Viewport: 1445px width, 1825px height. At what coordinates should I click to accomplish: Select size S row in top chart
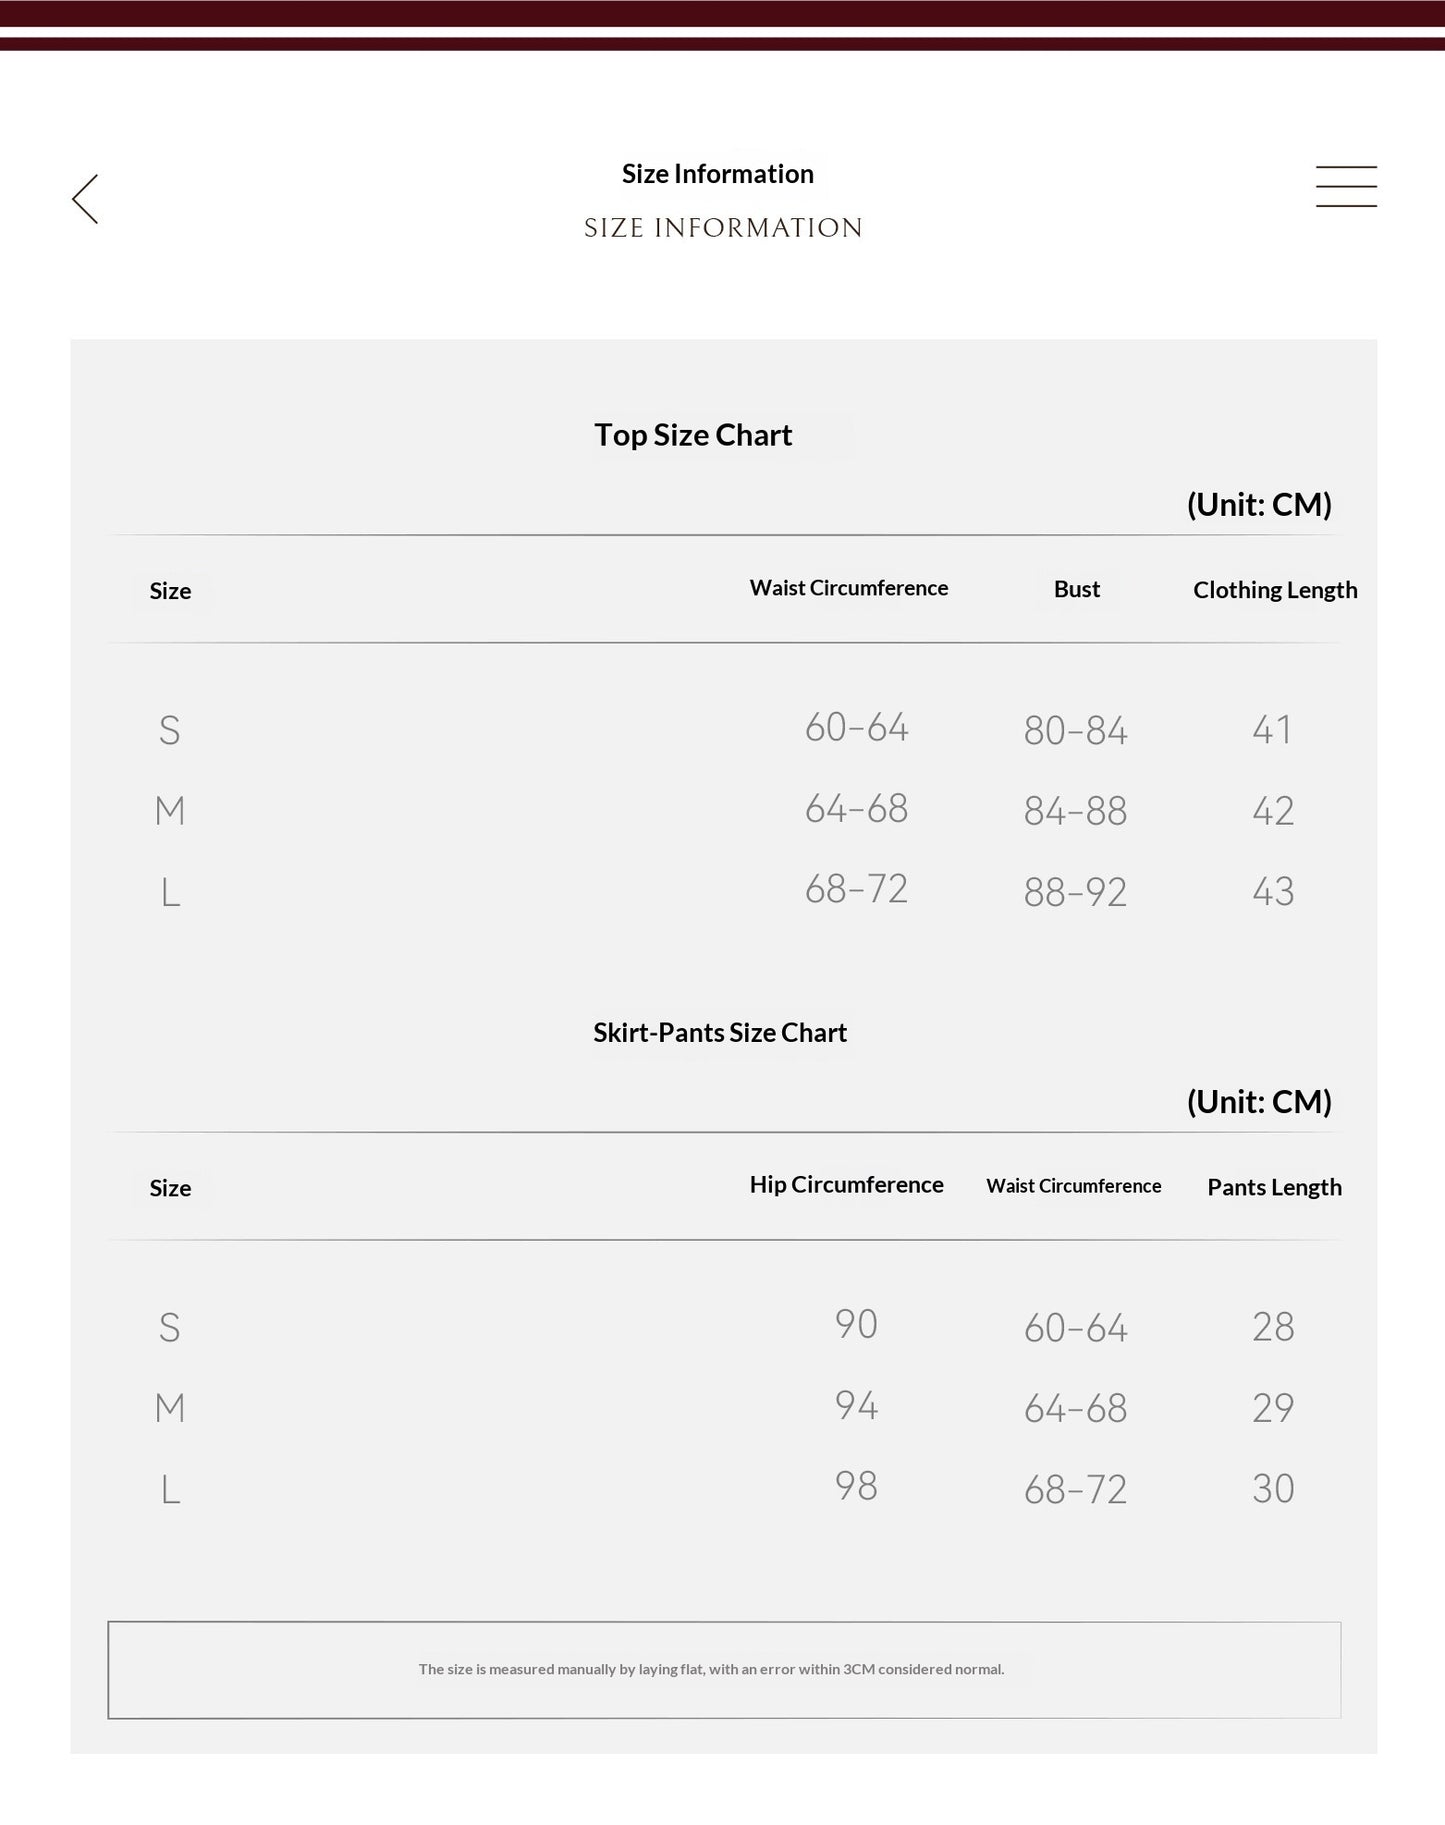tap(724, 729)
